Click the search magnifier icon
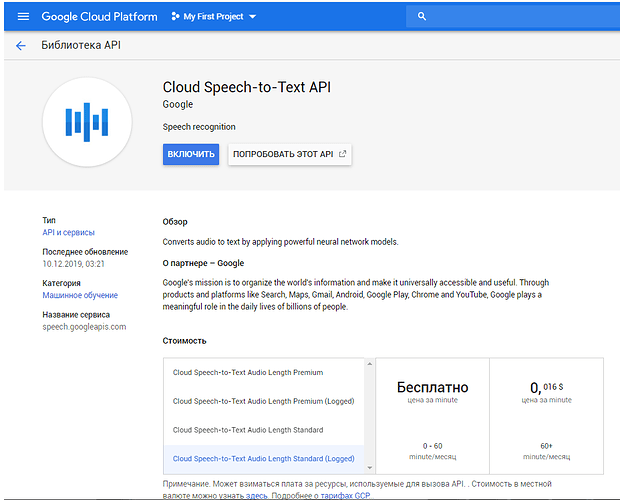The height and width of the screenshot is (500, 620). 422,16
